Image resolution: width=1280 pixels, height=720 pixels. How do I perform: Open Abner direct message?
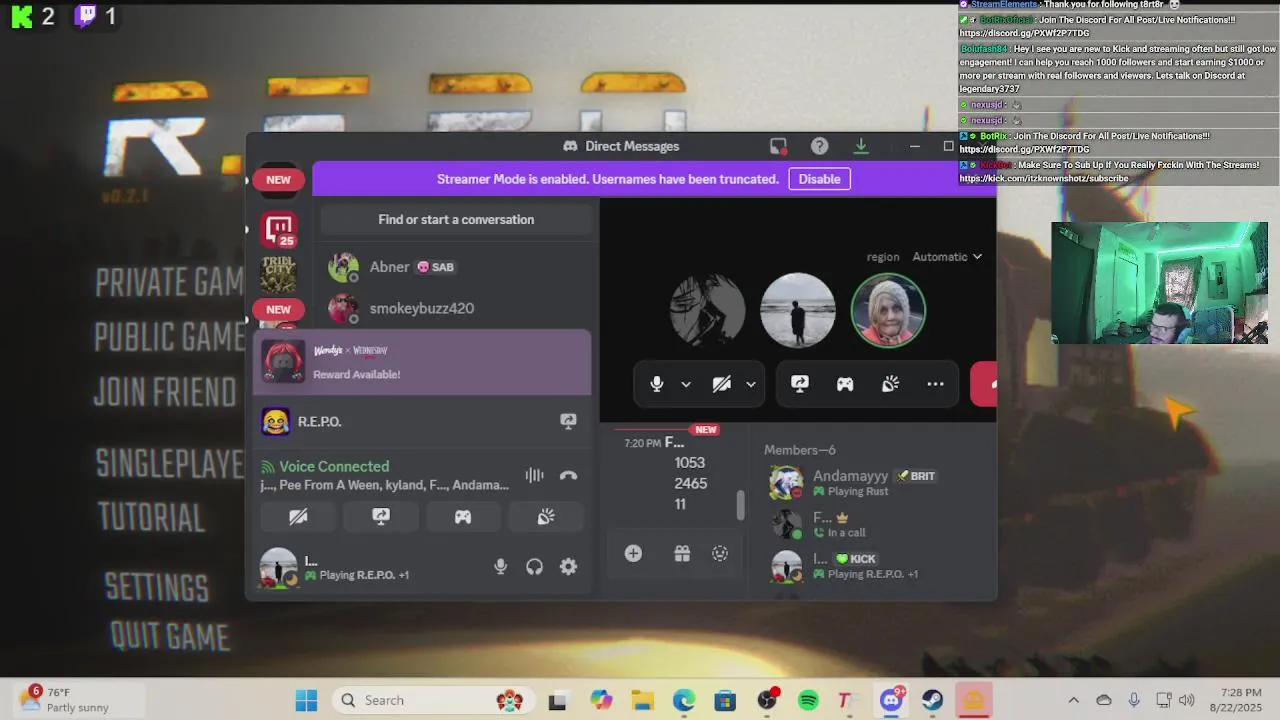pos(456,267)
